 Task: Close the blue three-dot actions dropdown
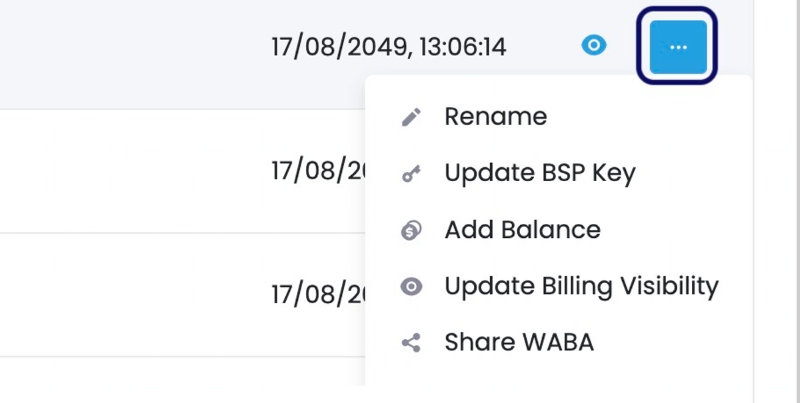(x=678, y=47)
